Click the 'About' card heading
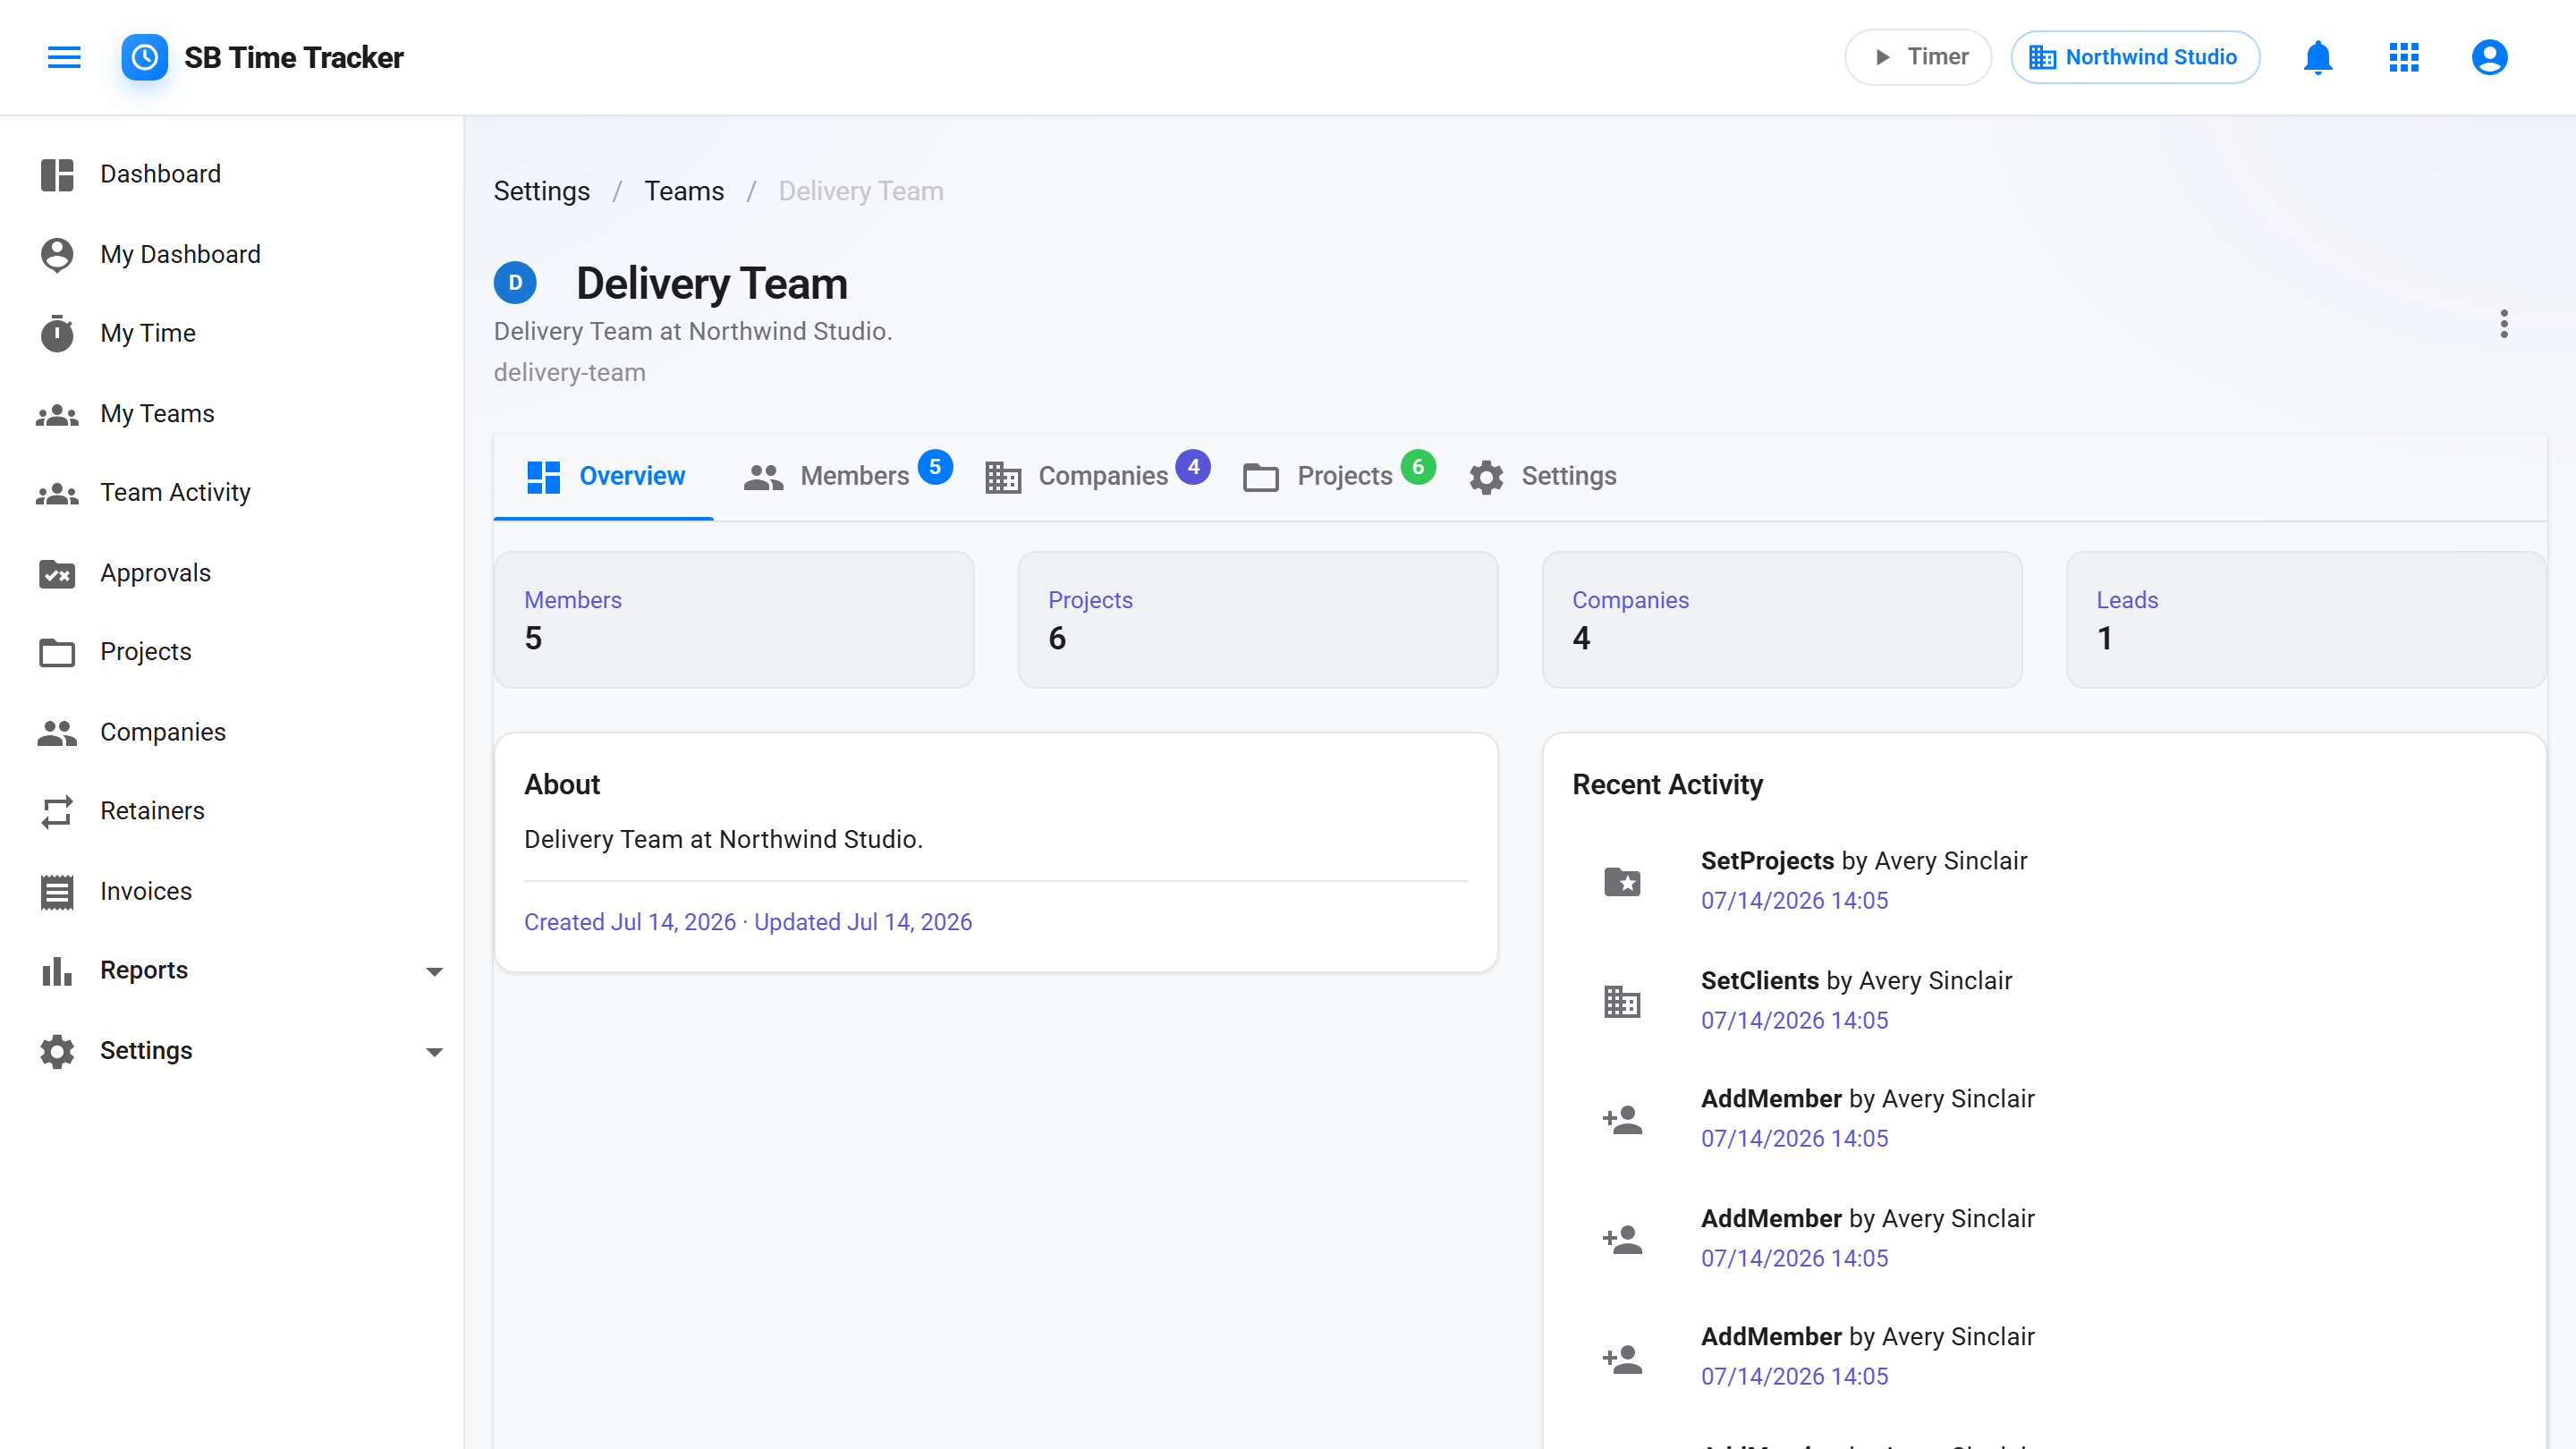Viewport: 2576px width, 1449px height. coord(562,785)
